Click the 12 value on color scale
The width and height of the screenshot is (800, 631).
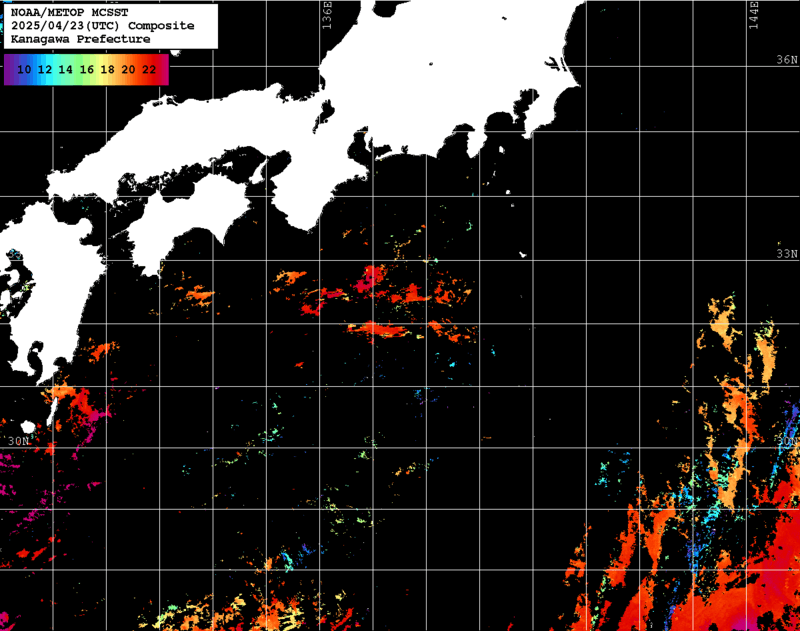(x=45, y=70)
